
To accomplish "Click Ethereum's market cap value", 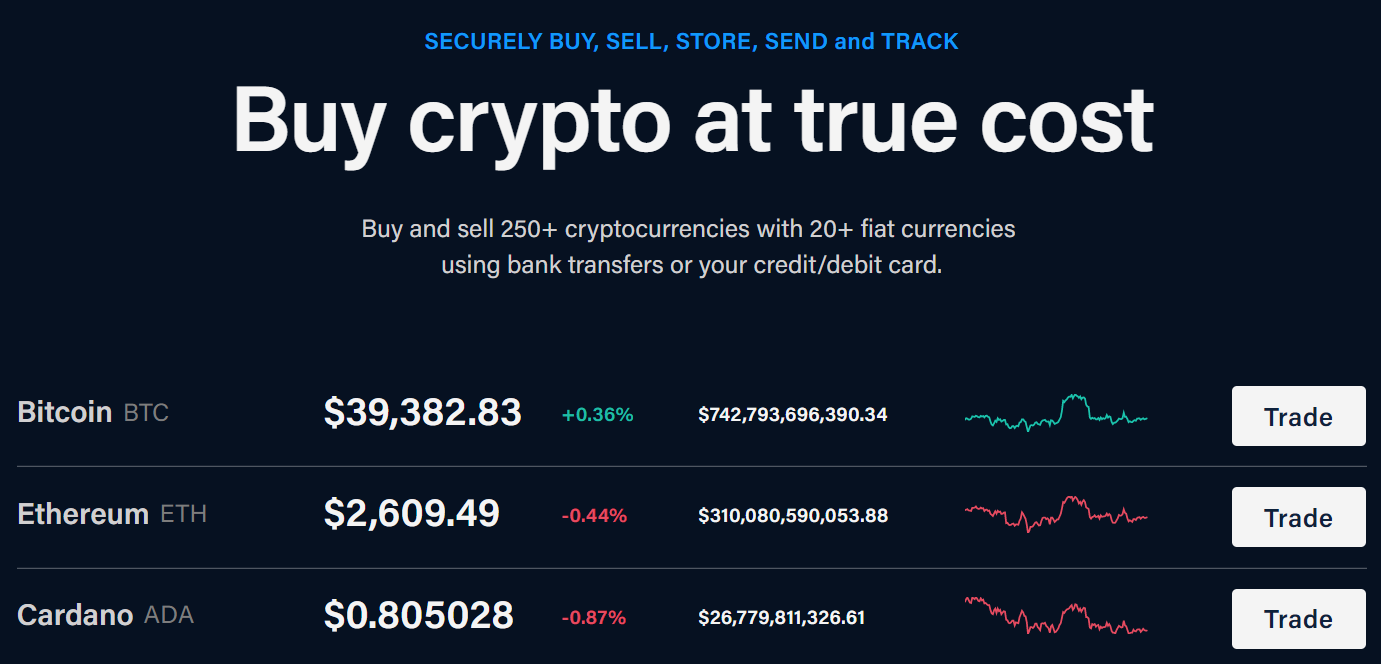I will click(x=792, y=516).
